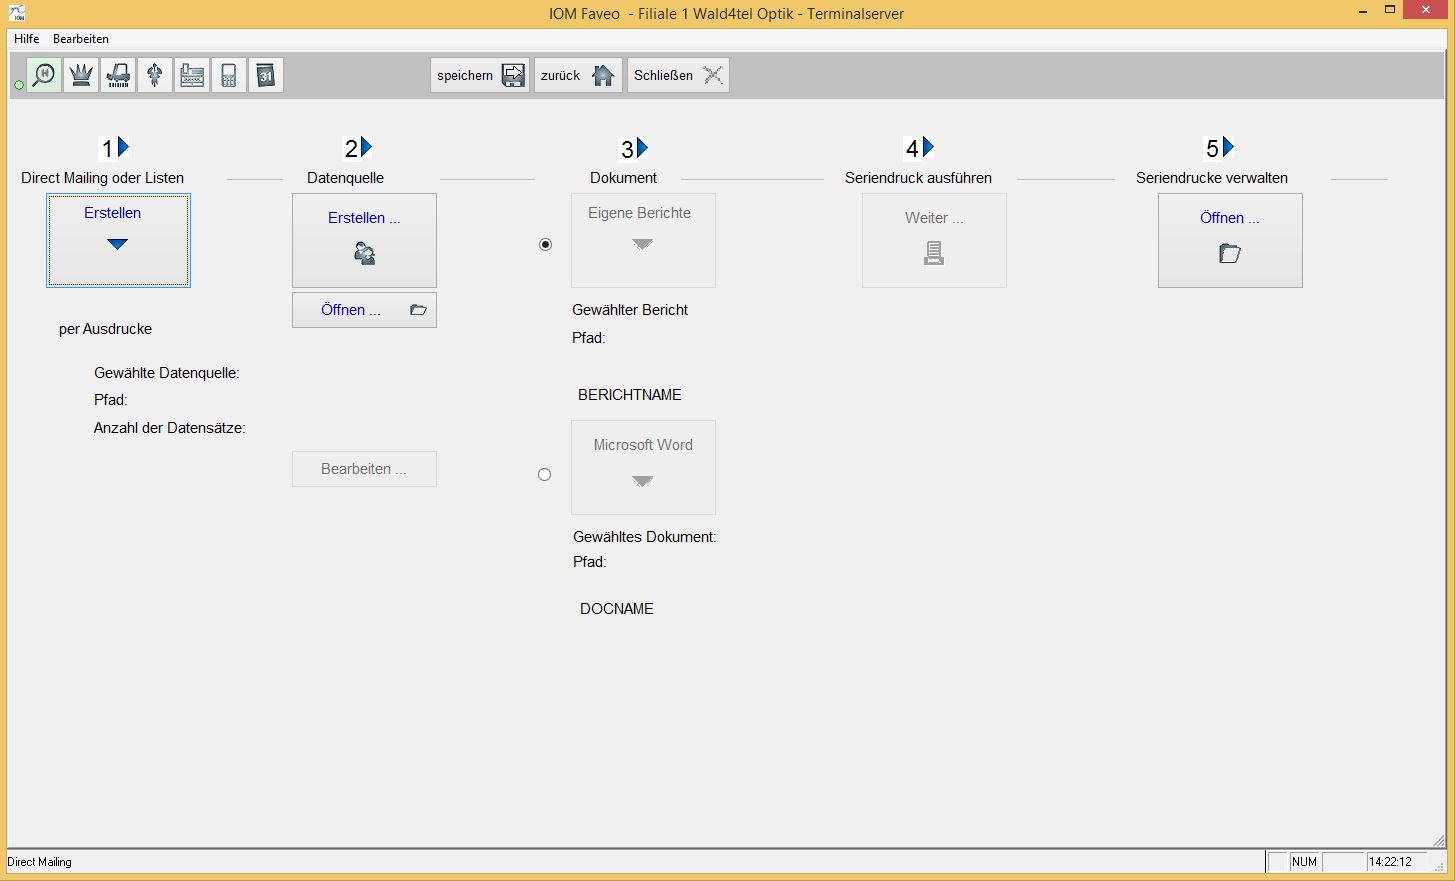This screenshot has height=881, width=1455.
Task: Expand the Eigene Berichte dropdown
Action: 643,241
